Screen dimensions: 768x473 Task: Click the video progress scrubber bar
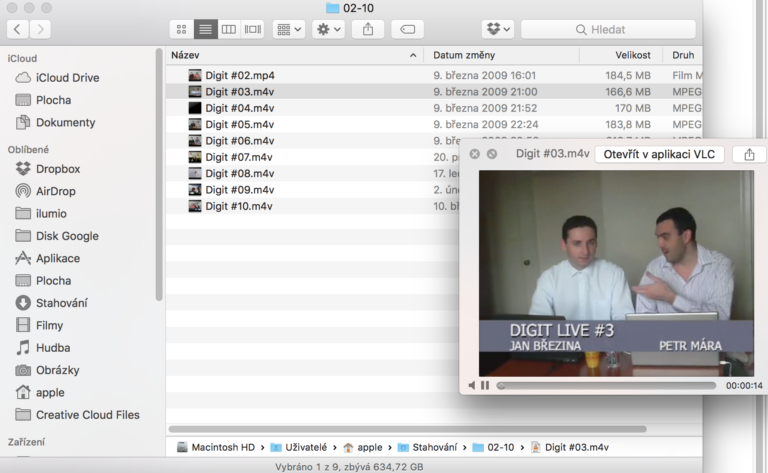coord(606,385)
